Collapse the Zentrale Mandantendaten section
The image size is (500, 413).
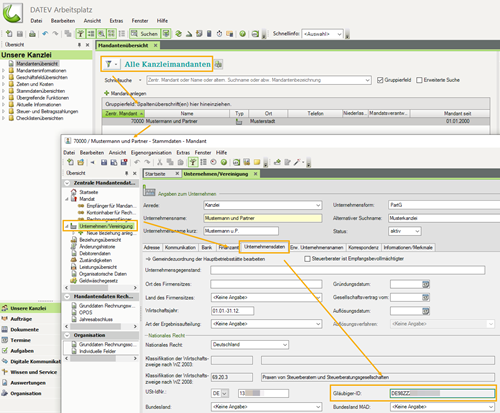coord(67,183)
